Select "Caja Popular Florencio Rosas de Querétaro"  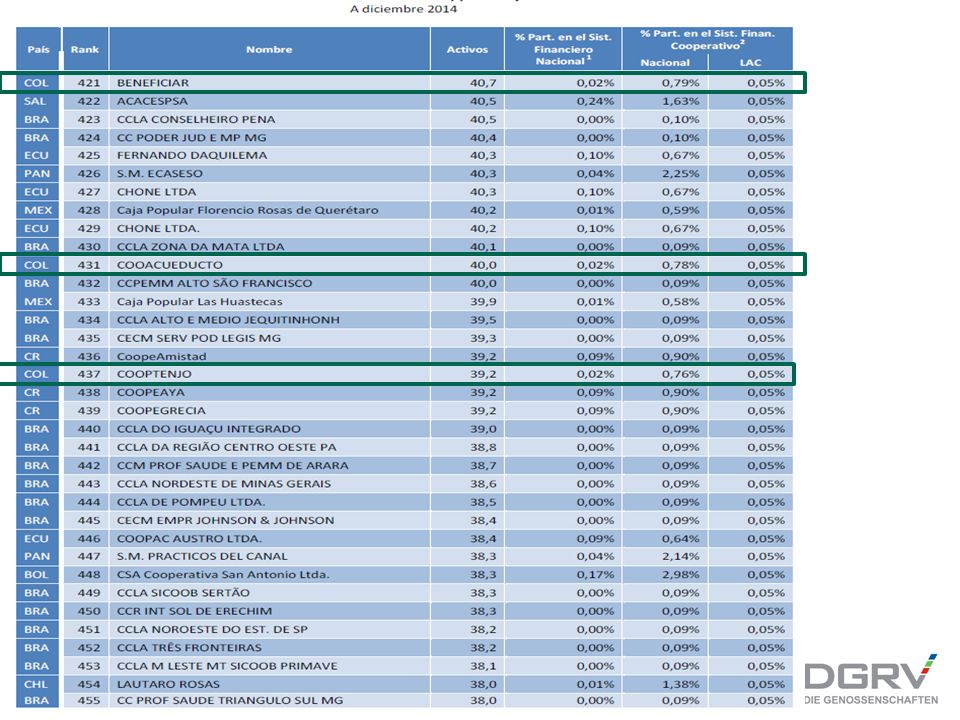pos(248,211)
